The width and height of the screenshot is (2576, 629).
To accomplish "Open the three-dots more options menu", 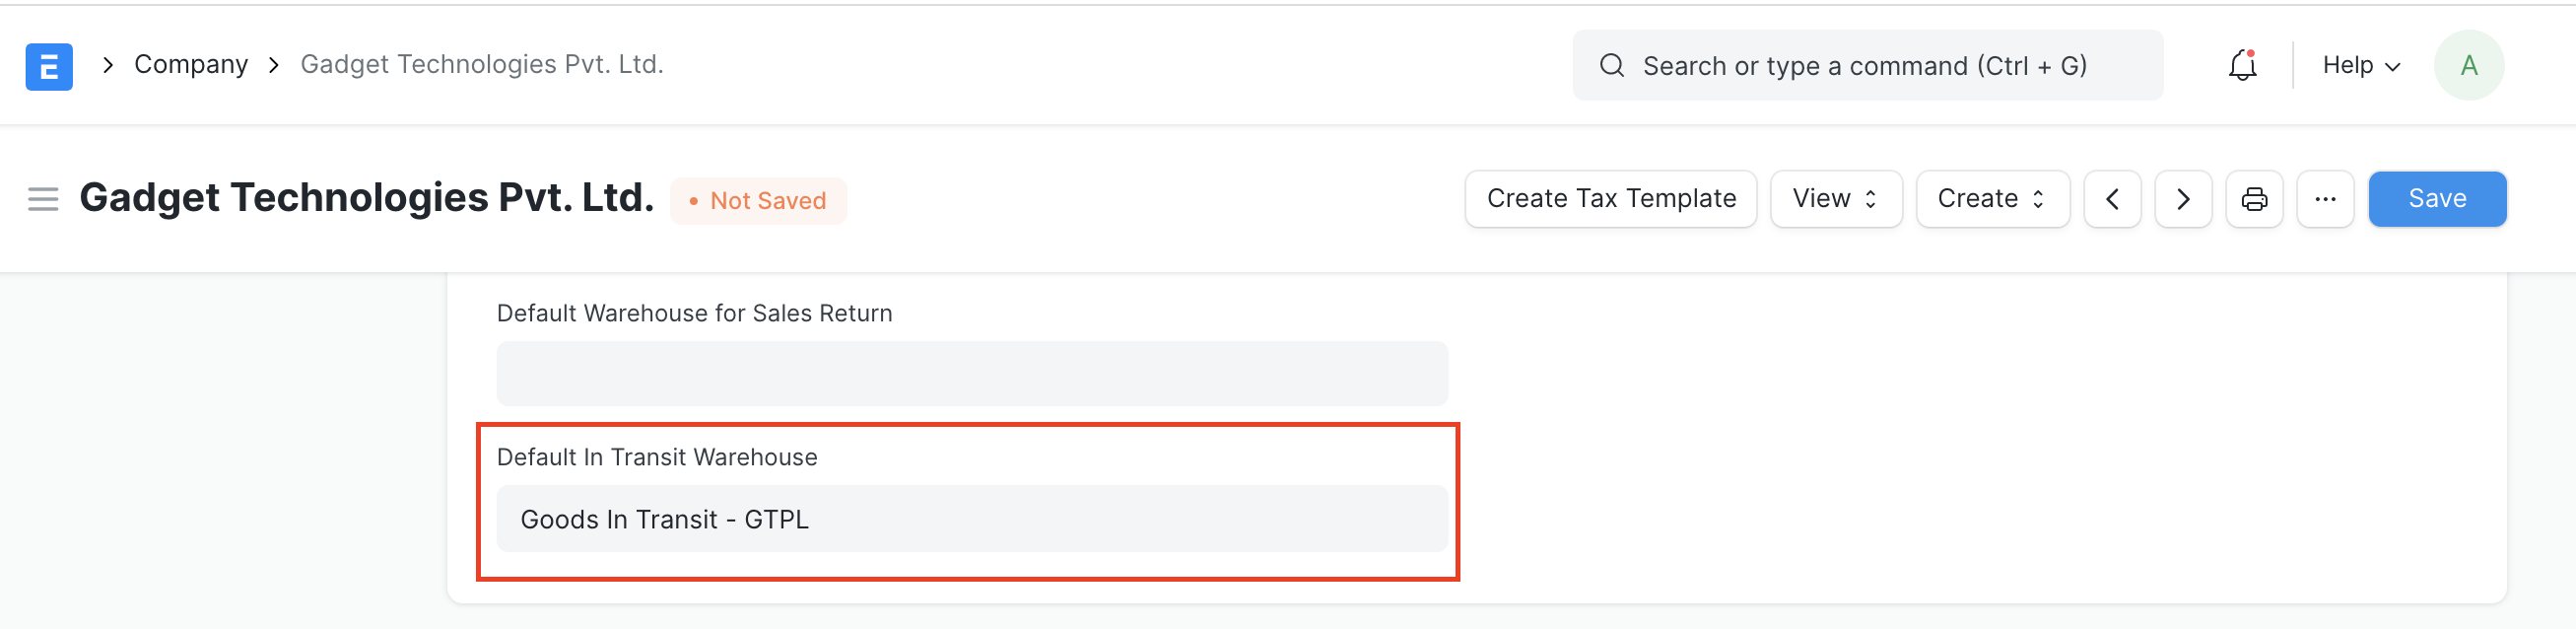I will (2325, 199).
